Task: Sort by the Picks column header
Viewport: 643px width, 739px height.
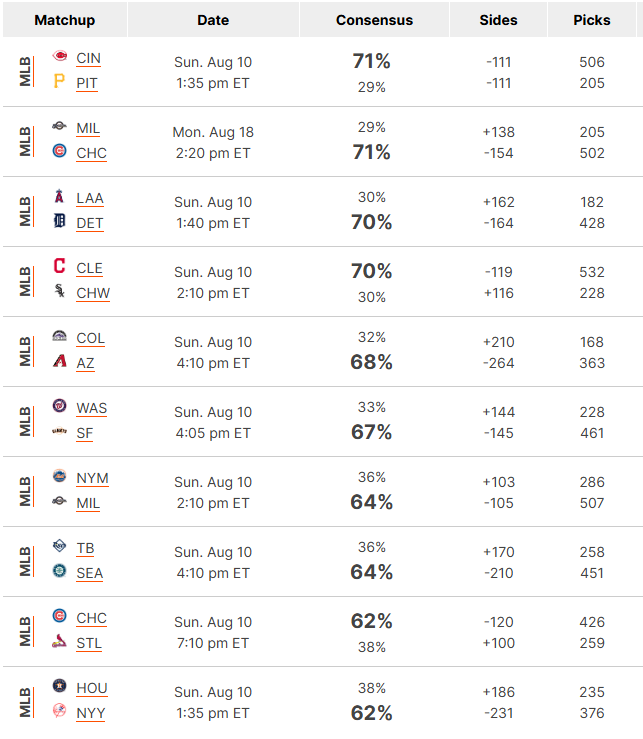Action: [x=592, y=20]
